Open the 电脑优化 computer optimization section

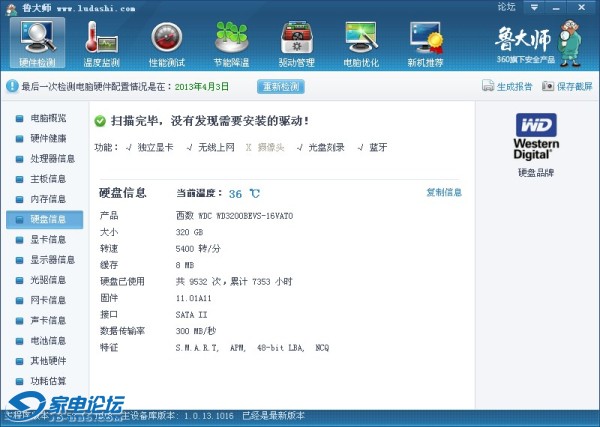[x=361, y=43]
